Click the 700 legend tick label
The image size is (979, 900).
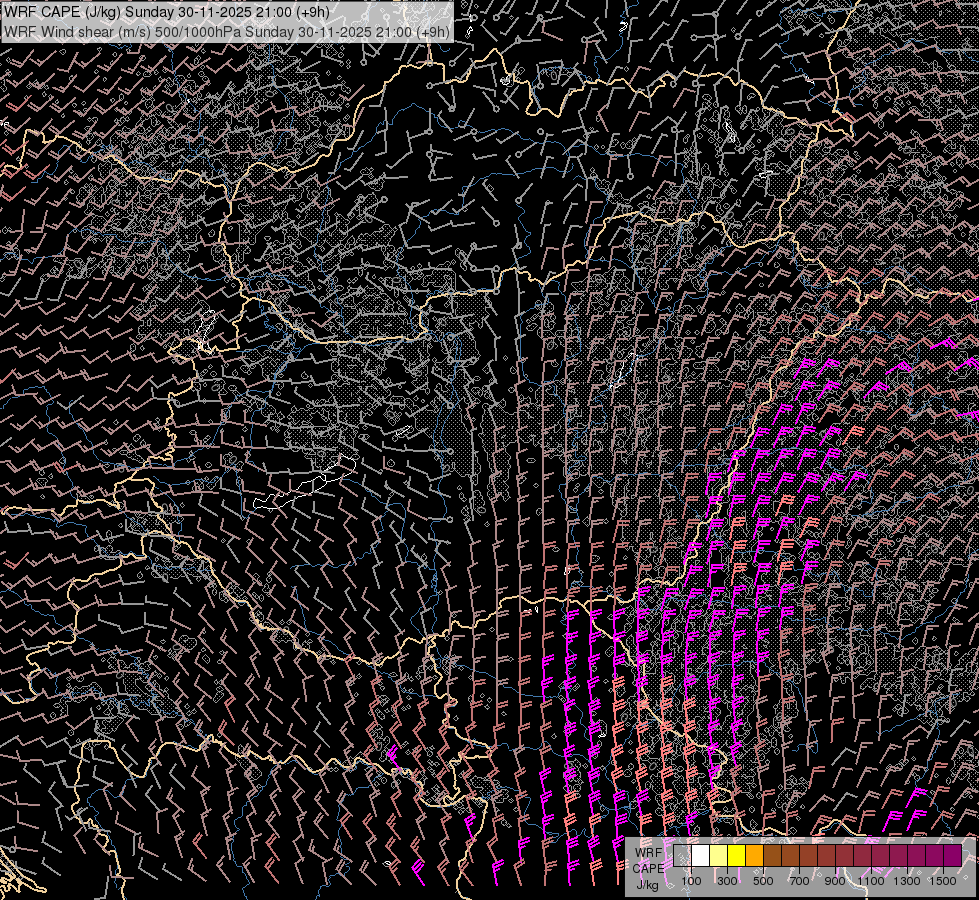click(x=799, y=881)
